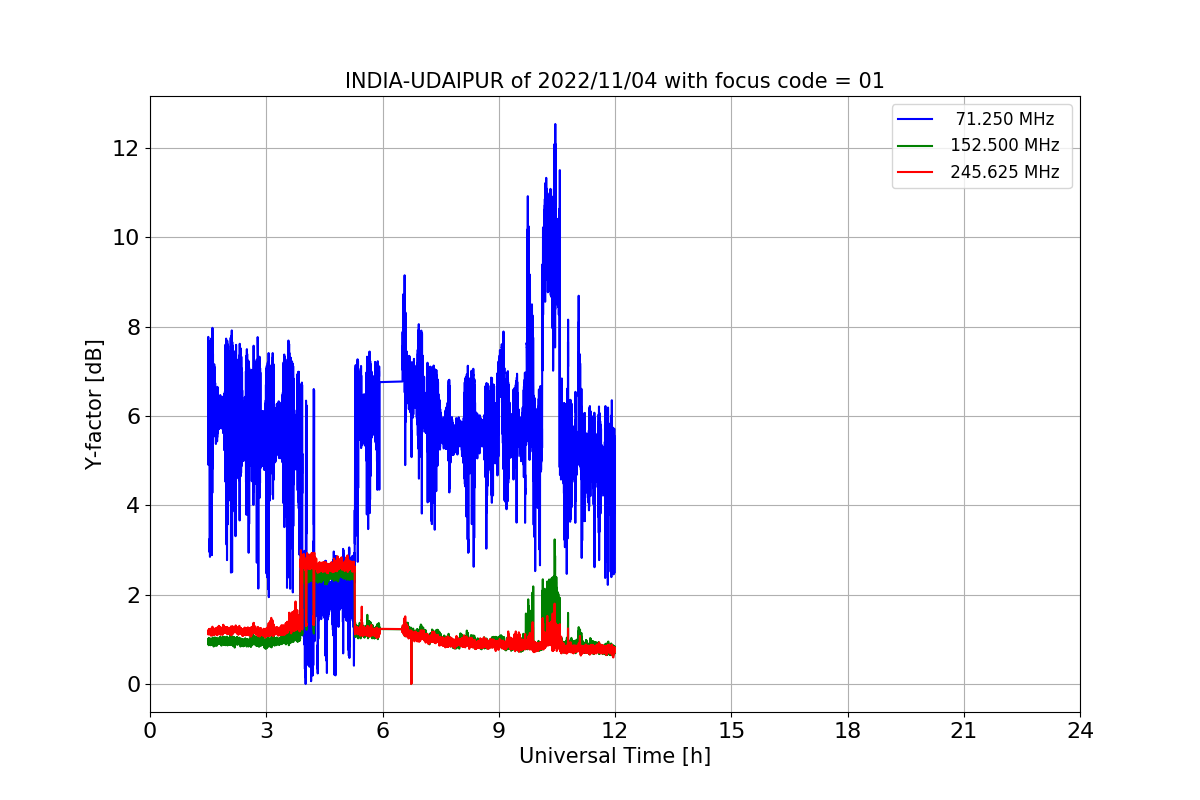The width and height of the screenshot is (1200, 800).
Task: Select the 245.625 MHz legend label
Action: pos(1005,172)
